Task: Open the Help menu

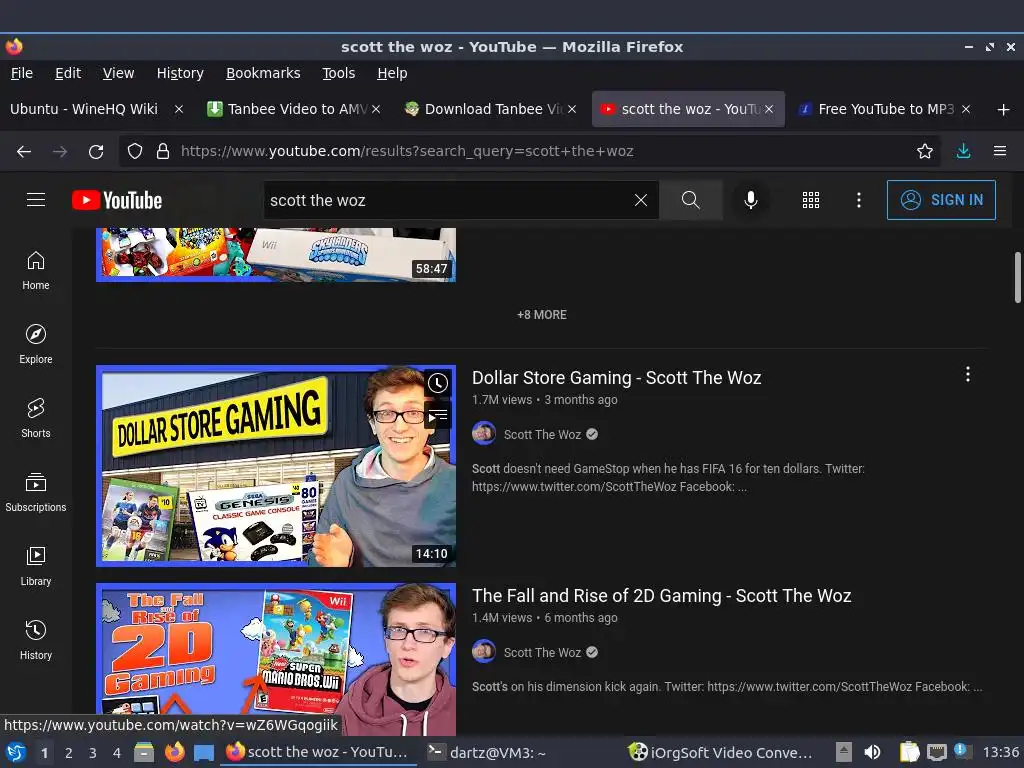Action: click(392, 73)
